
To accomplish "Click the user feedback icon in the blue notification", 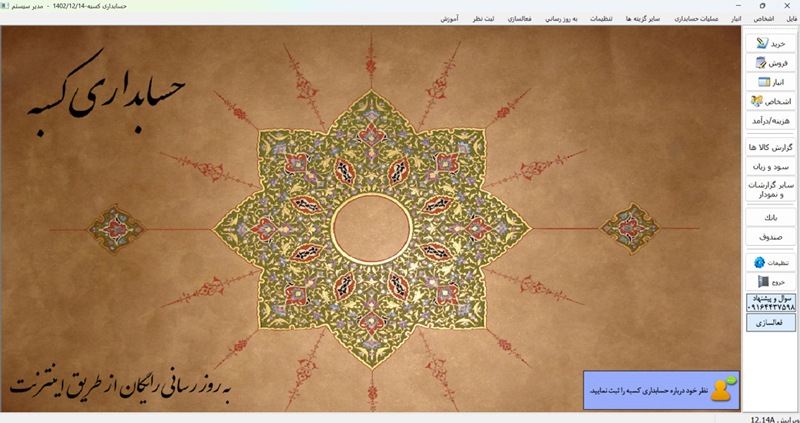I will tap(723, 390).
